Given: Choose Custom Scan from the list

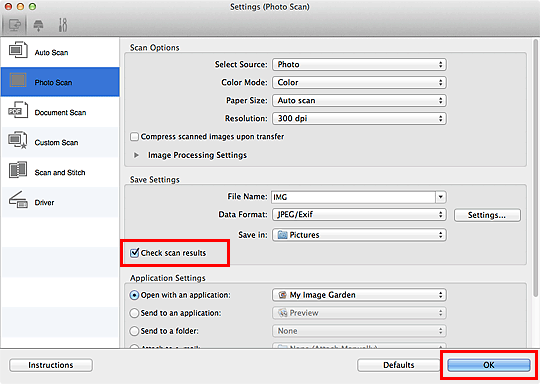Looking at the screenshot, I should pos(60,142).
